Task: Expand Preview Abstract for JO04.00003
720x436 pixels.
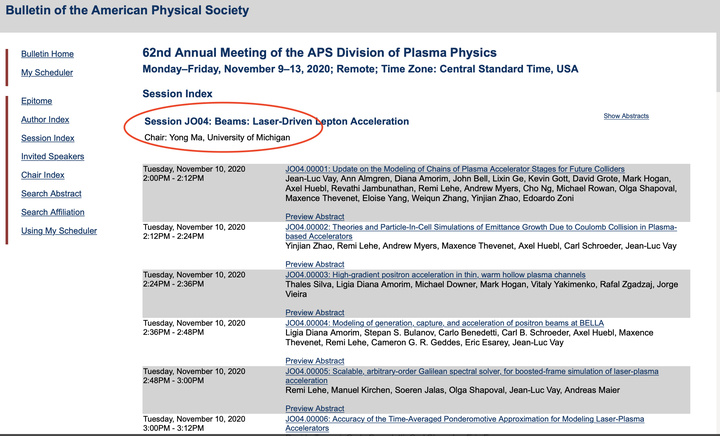Action: [x=314, y=312]
